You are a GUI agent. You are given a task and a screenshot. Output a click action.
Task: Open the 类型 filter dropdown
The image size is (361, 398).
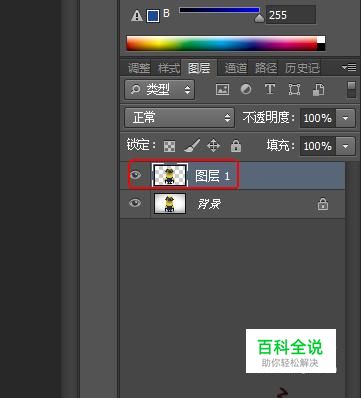pyautogui.click(x=160, y=89)
